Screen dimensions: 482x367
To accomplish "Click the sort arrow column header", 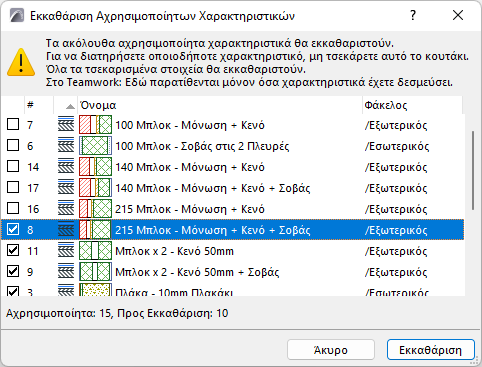I will pos(66,105).
